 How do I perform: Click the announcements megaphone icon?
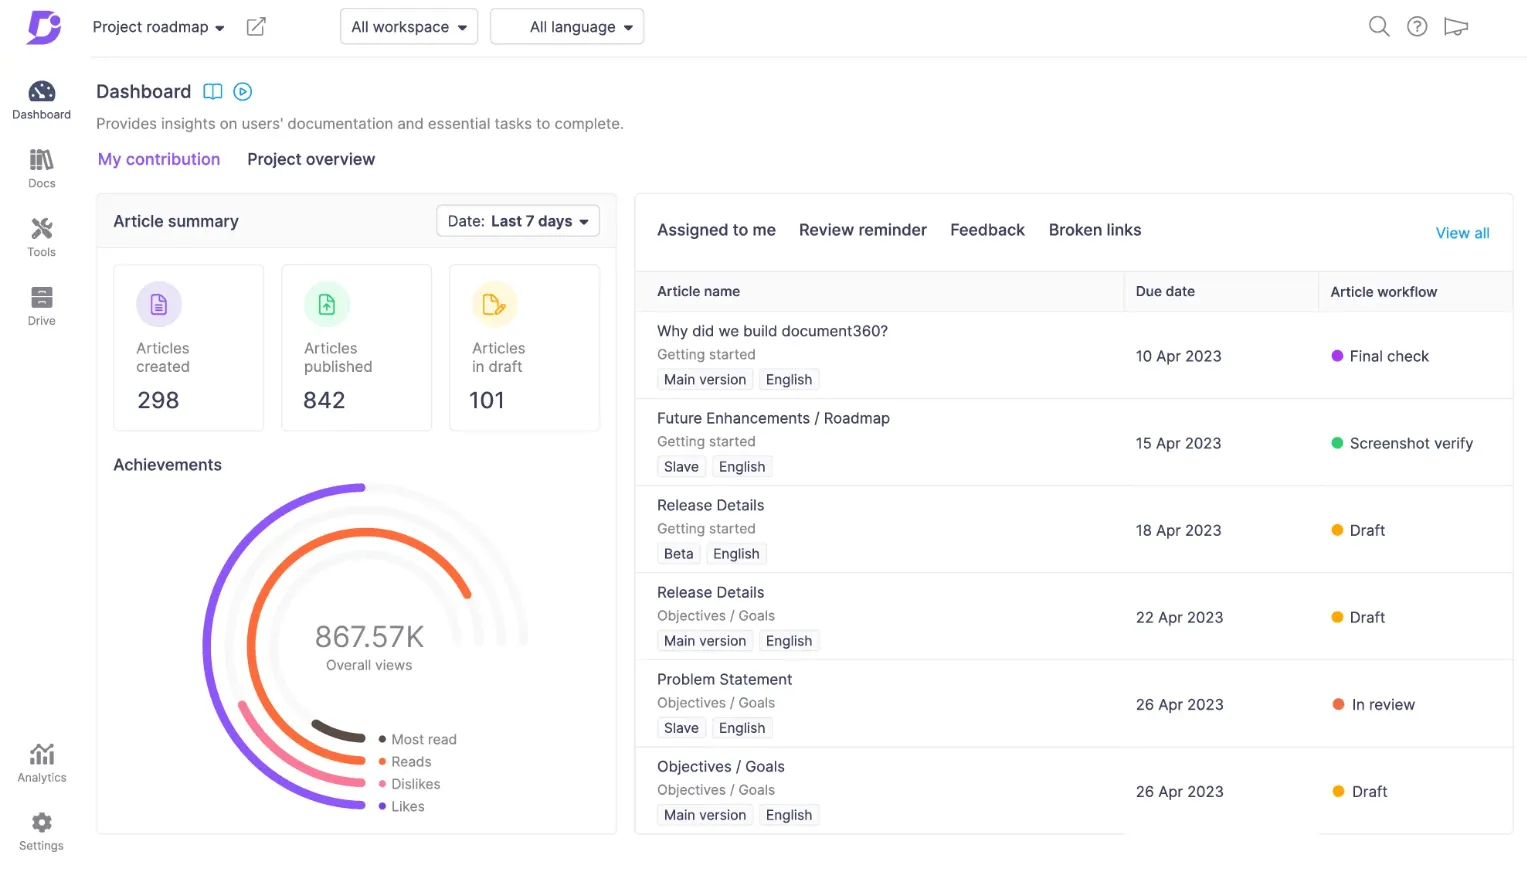click(1456, 27)
